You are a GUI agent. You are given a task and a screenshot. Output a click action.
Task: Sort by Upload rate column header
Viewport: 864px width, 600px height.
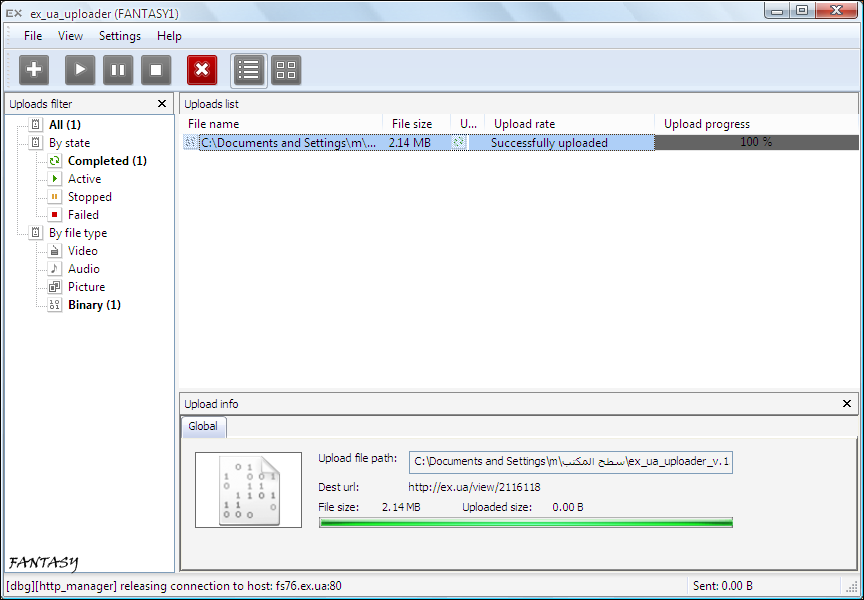570,124
